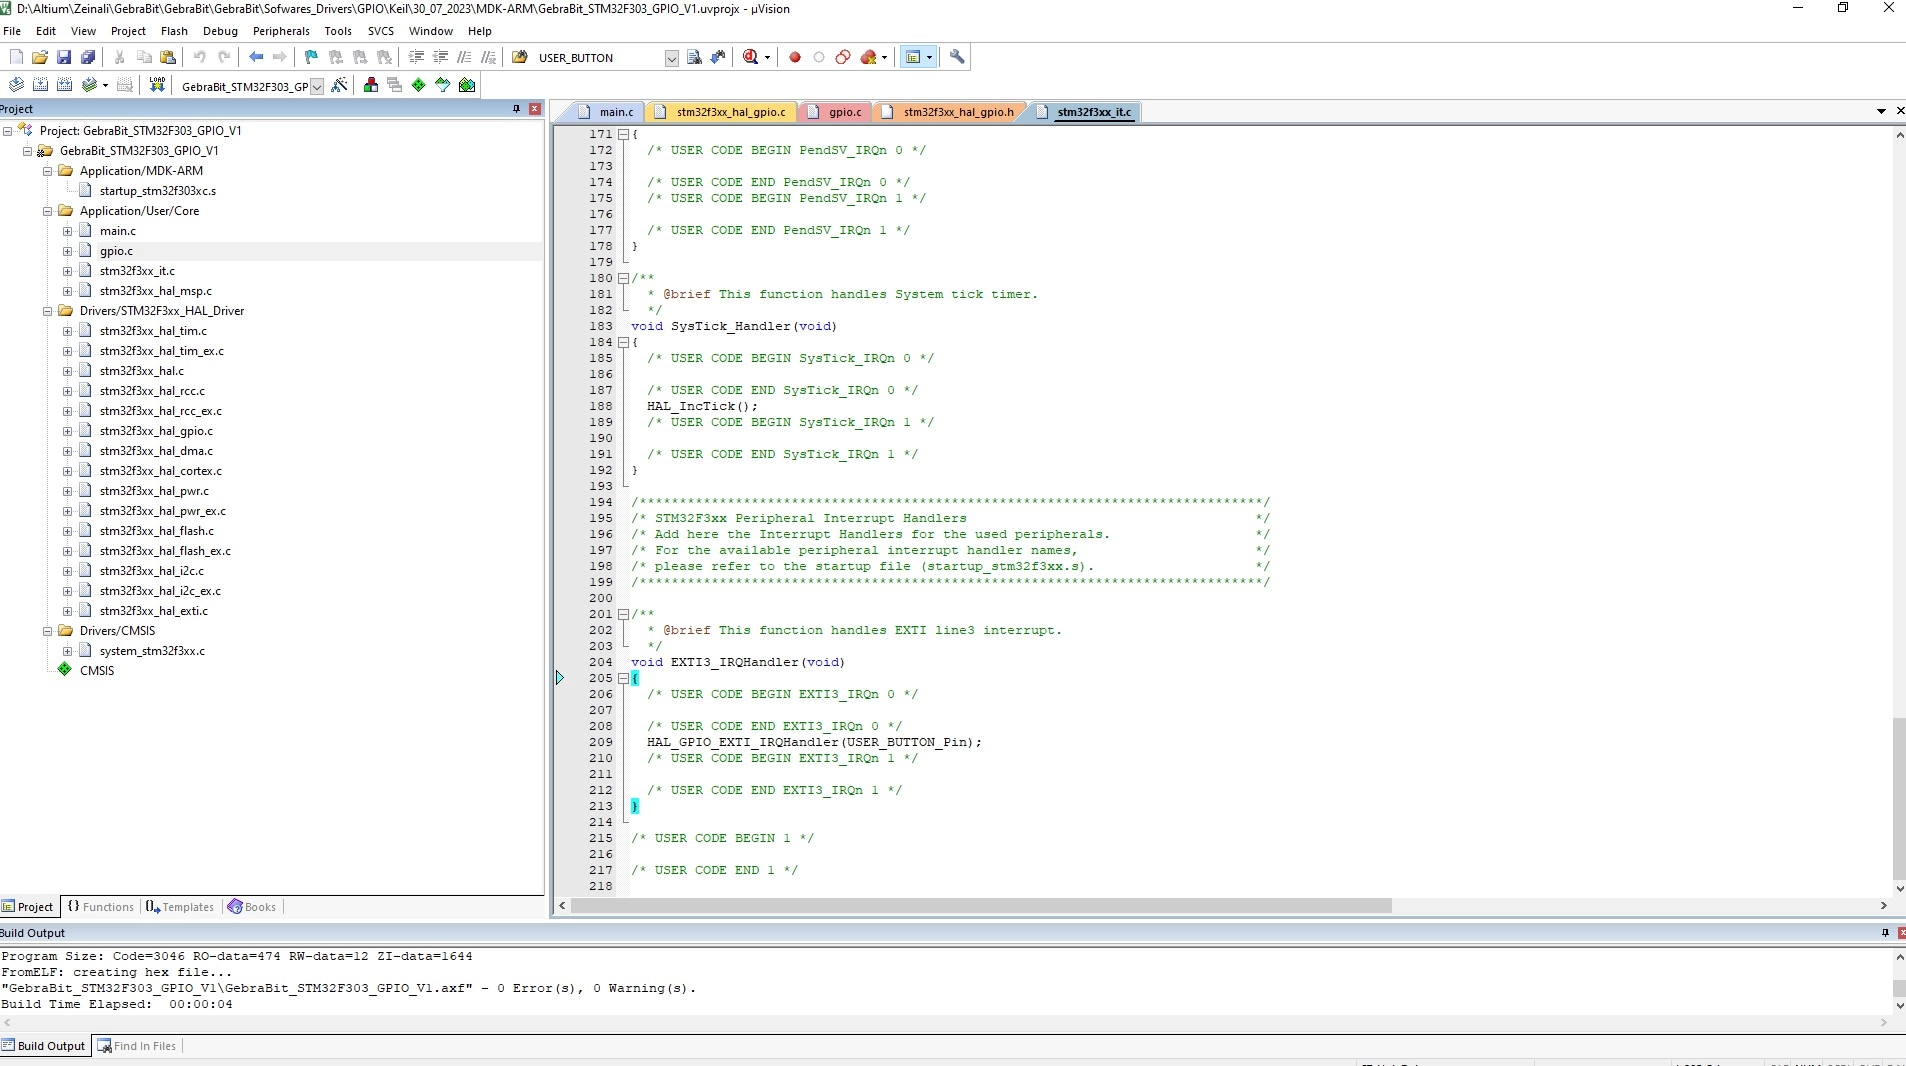Close the Project panel with its X
1906x1066 pixels.
click(535, 109)
